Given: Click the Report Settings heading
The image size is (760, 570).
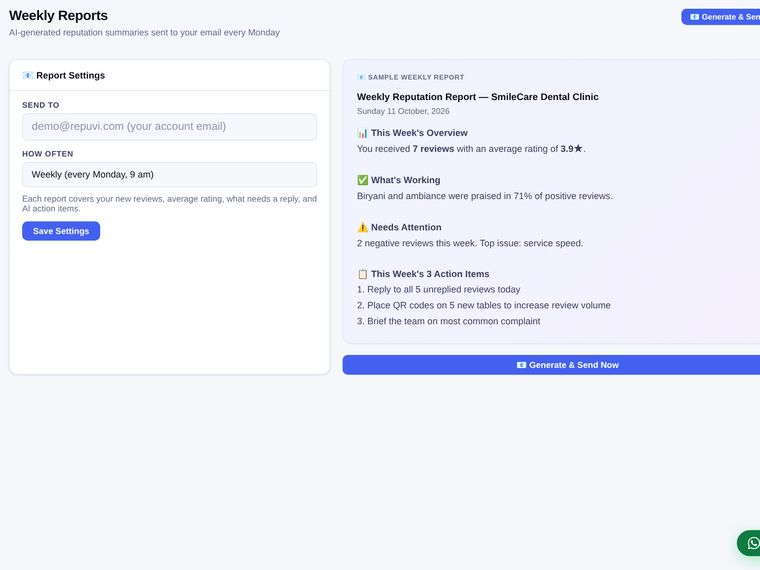Looking at the screenshot, I should pyautogui.click(x=70, y=75).
